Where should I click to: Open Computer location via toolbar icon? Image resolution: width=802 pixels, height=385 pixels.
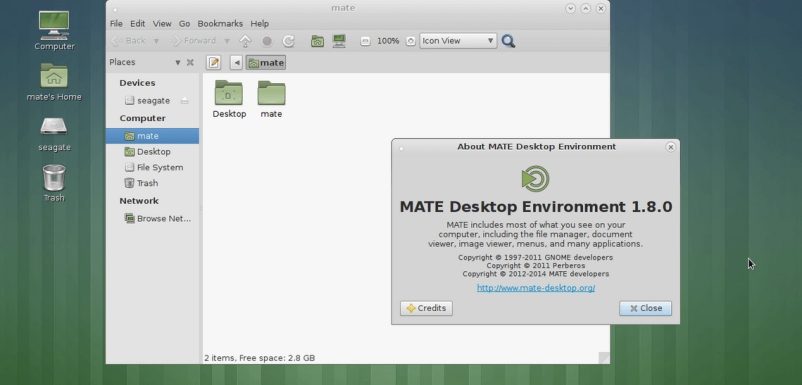tap(339, 41)
